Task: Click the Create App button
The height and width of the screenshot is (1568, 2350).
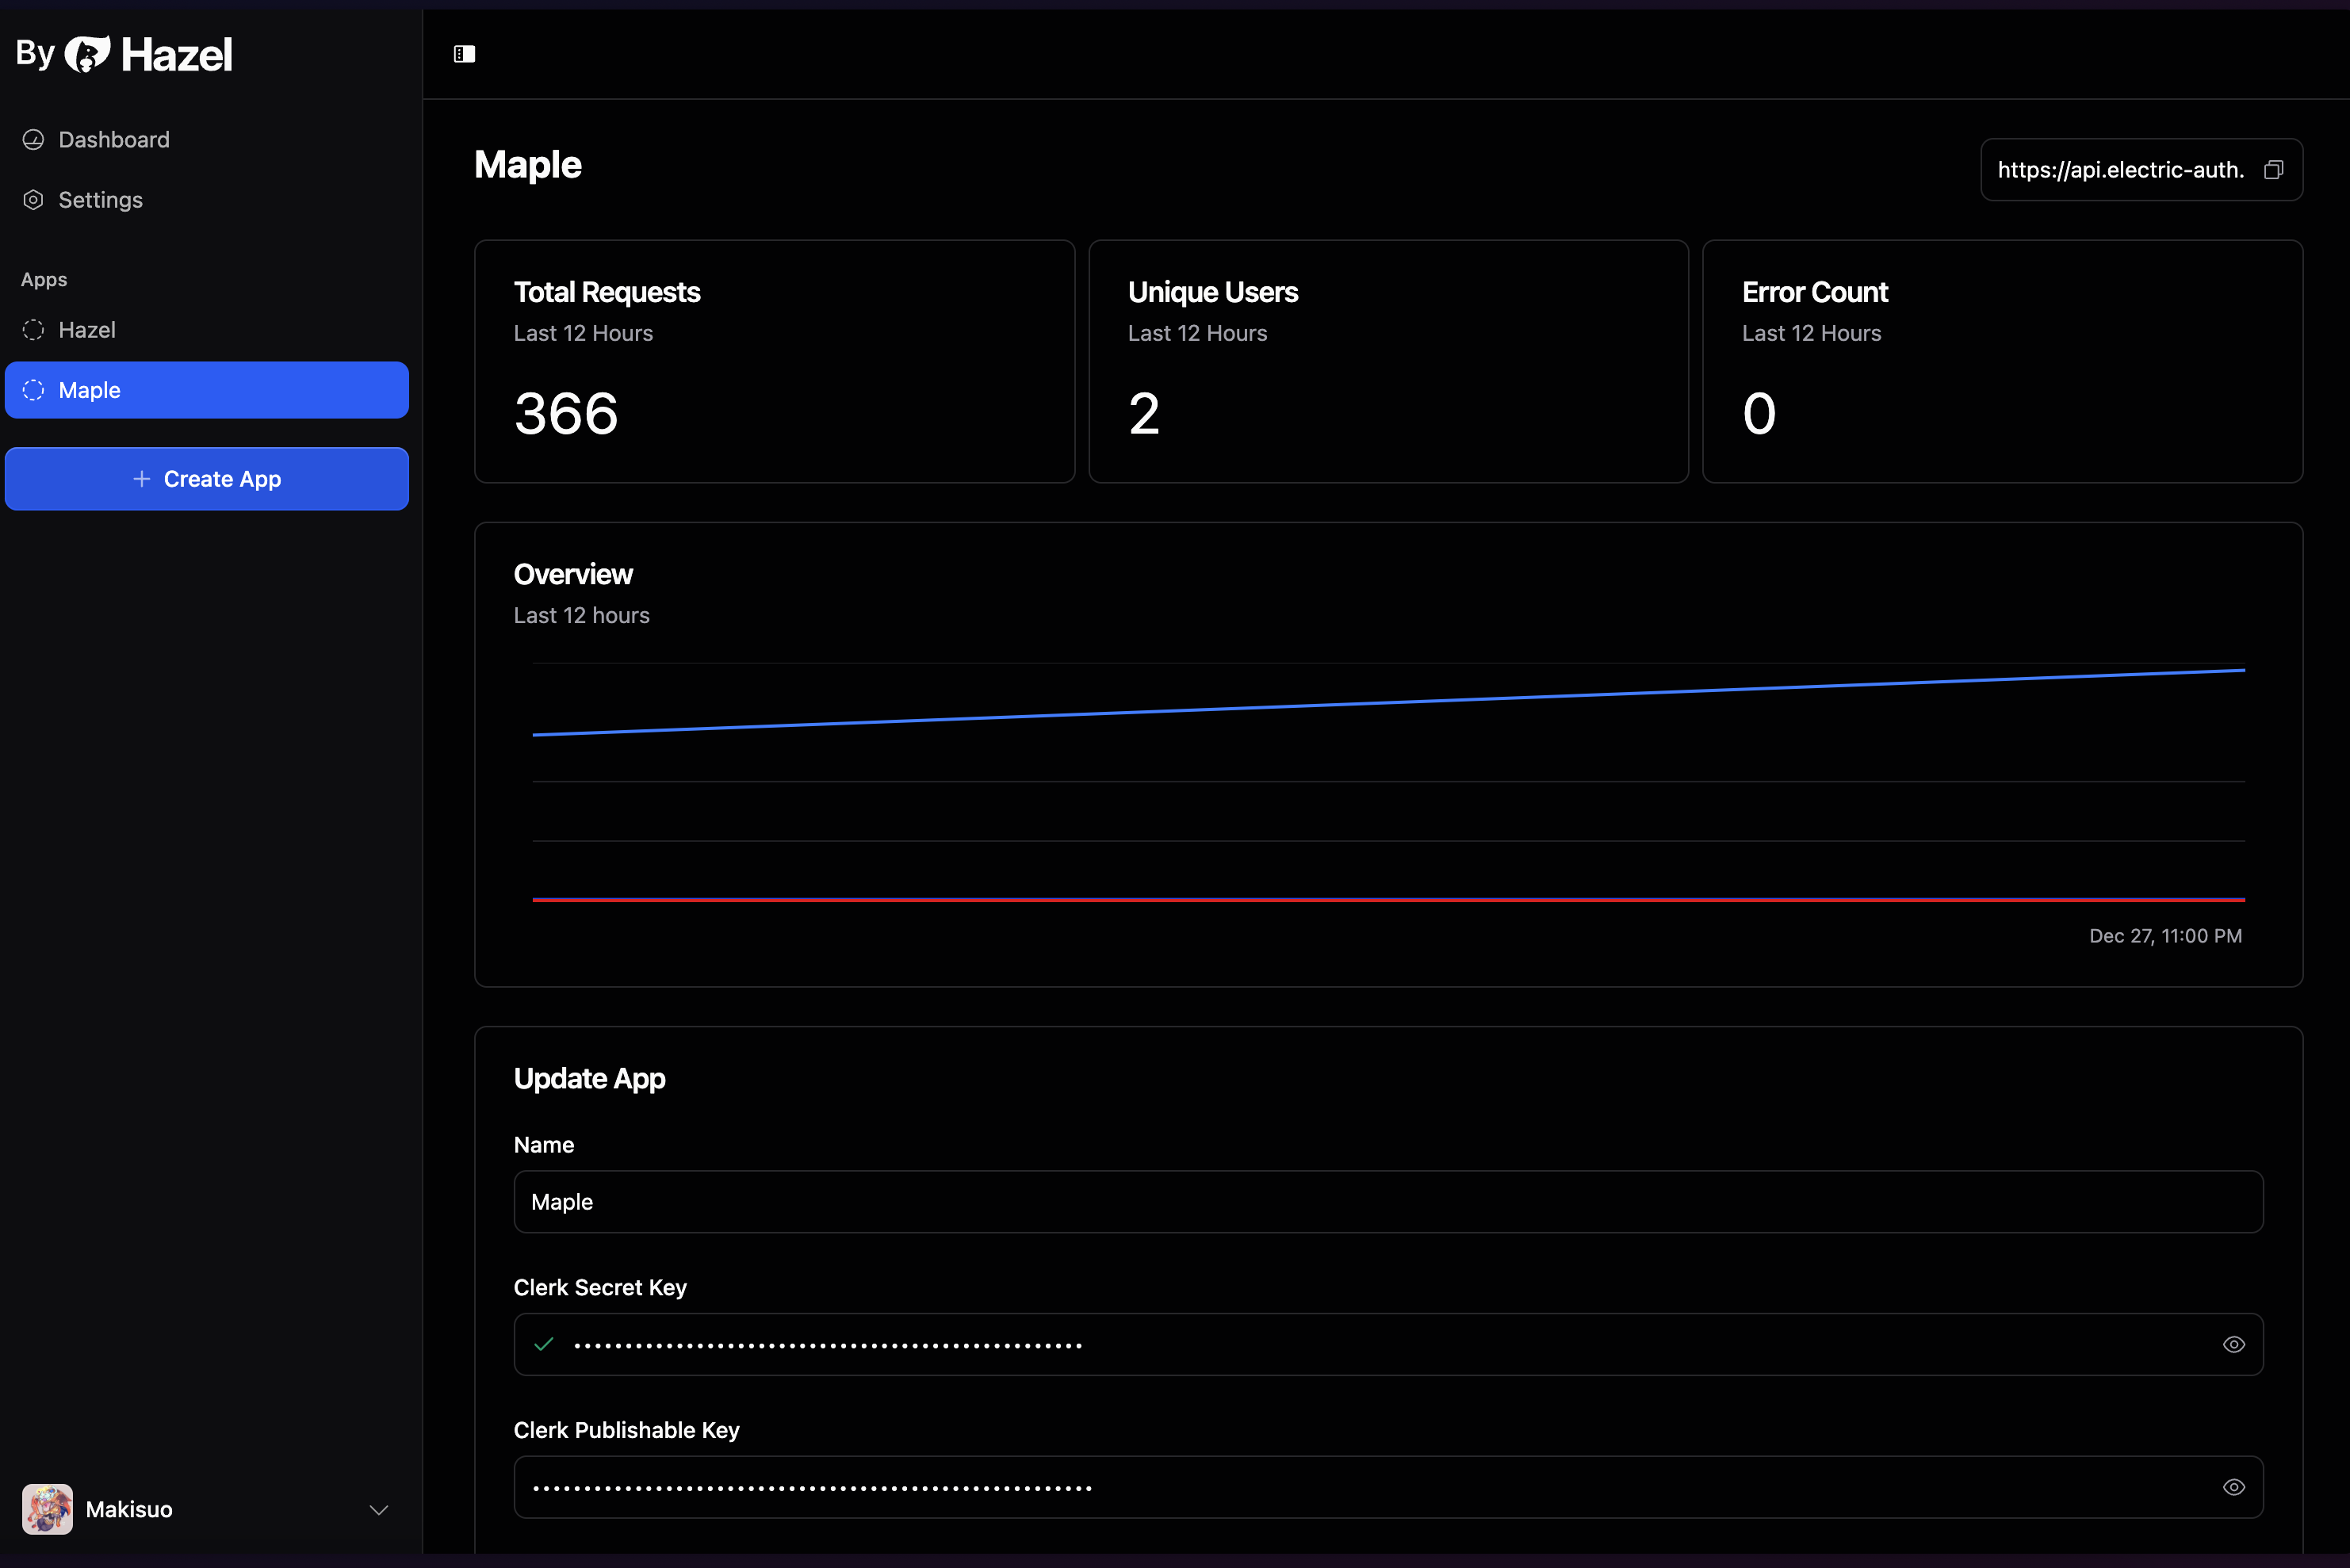Action: 207,478
